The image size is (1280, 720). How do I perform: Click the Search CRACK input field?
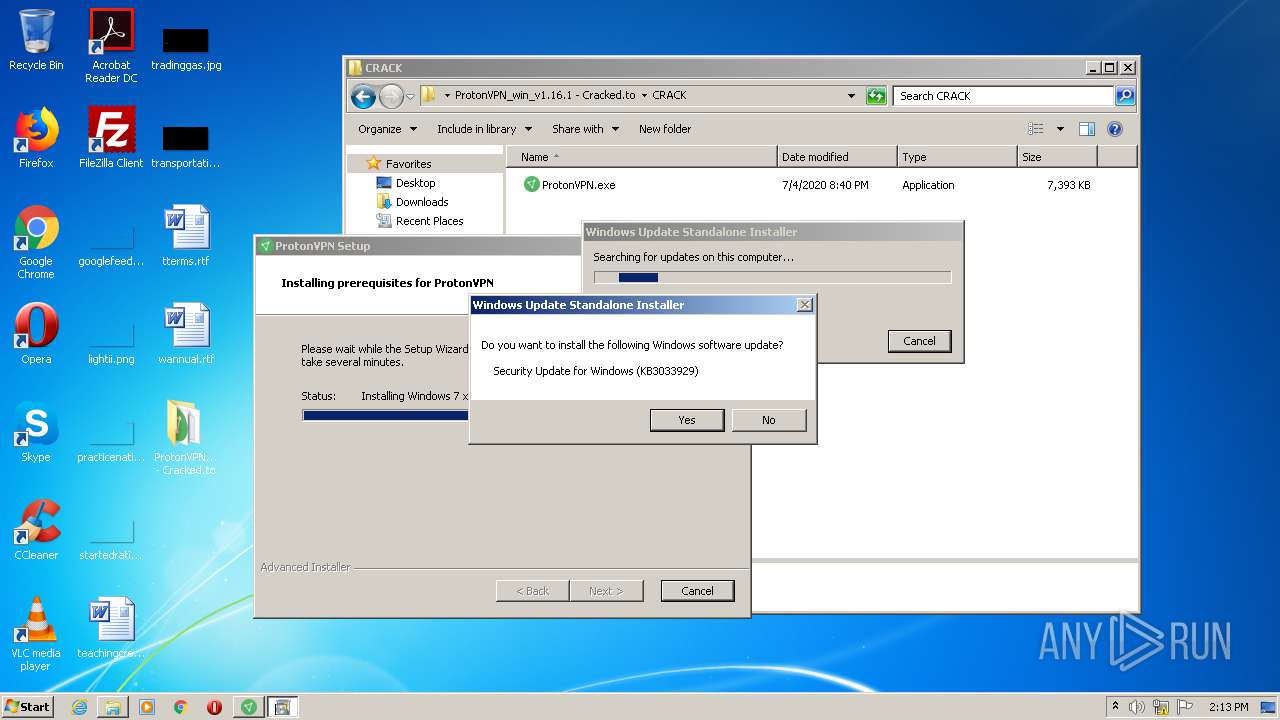[1003, 96]
